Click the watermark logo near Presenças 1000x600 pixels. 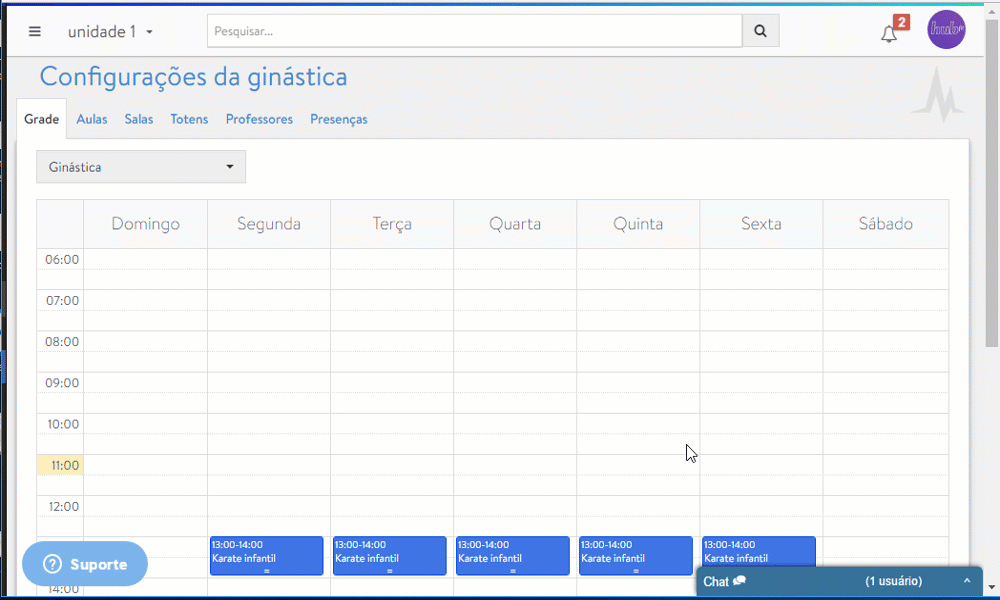tap(938, 98)
